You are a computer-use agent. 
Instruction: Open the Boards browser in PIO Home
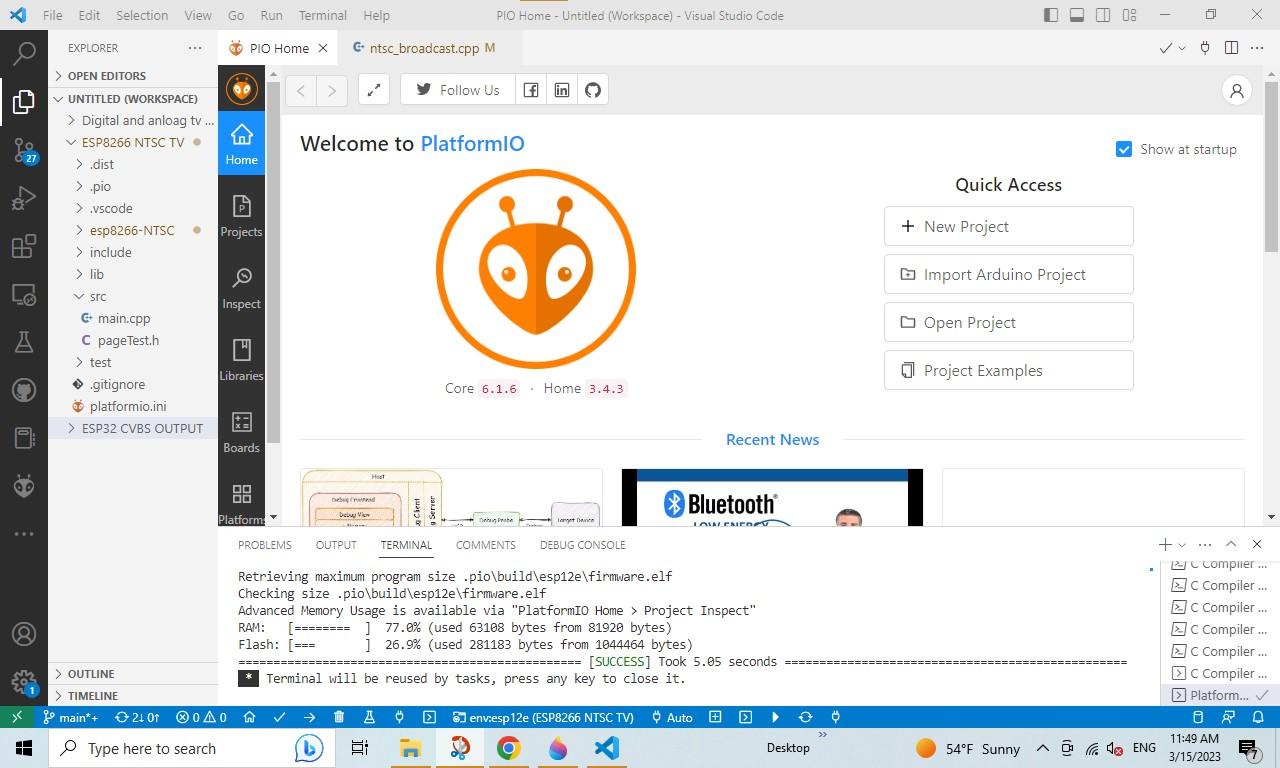pyautogui.click(x=241, y=430)
